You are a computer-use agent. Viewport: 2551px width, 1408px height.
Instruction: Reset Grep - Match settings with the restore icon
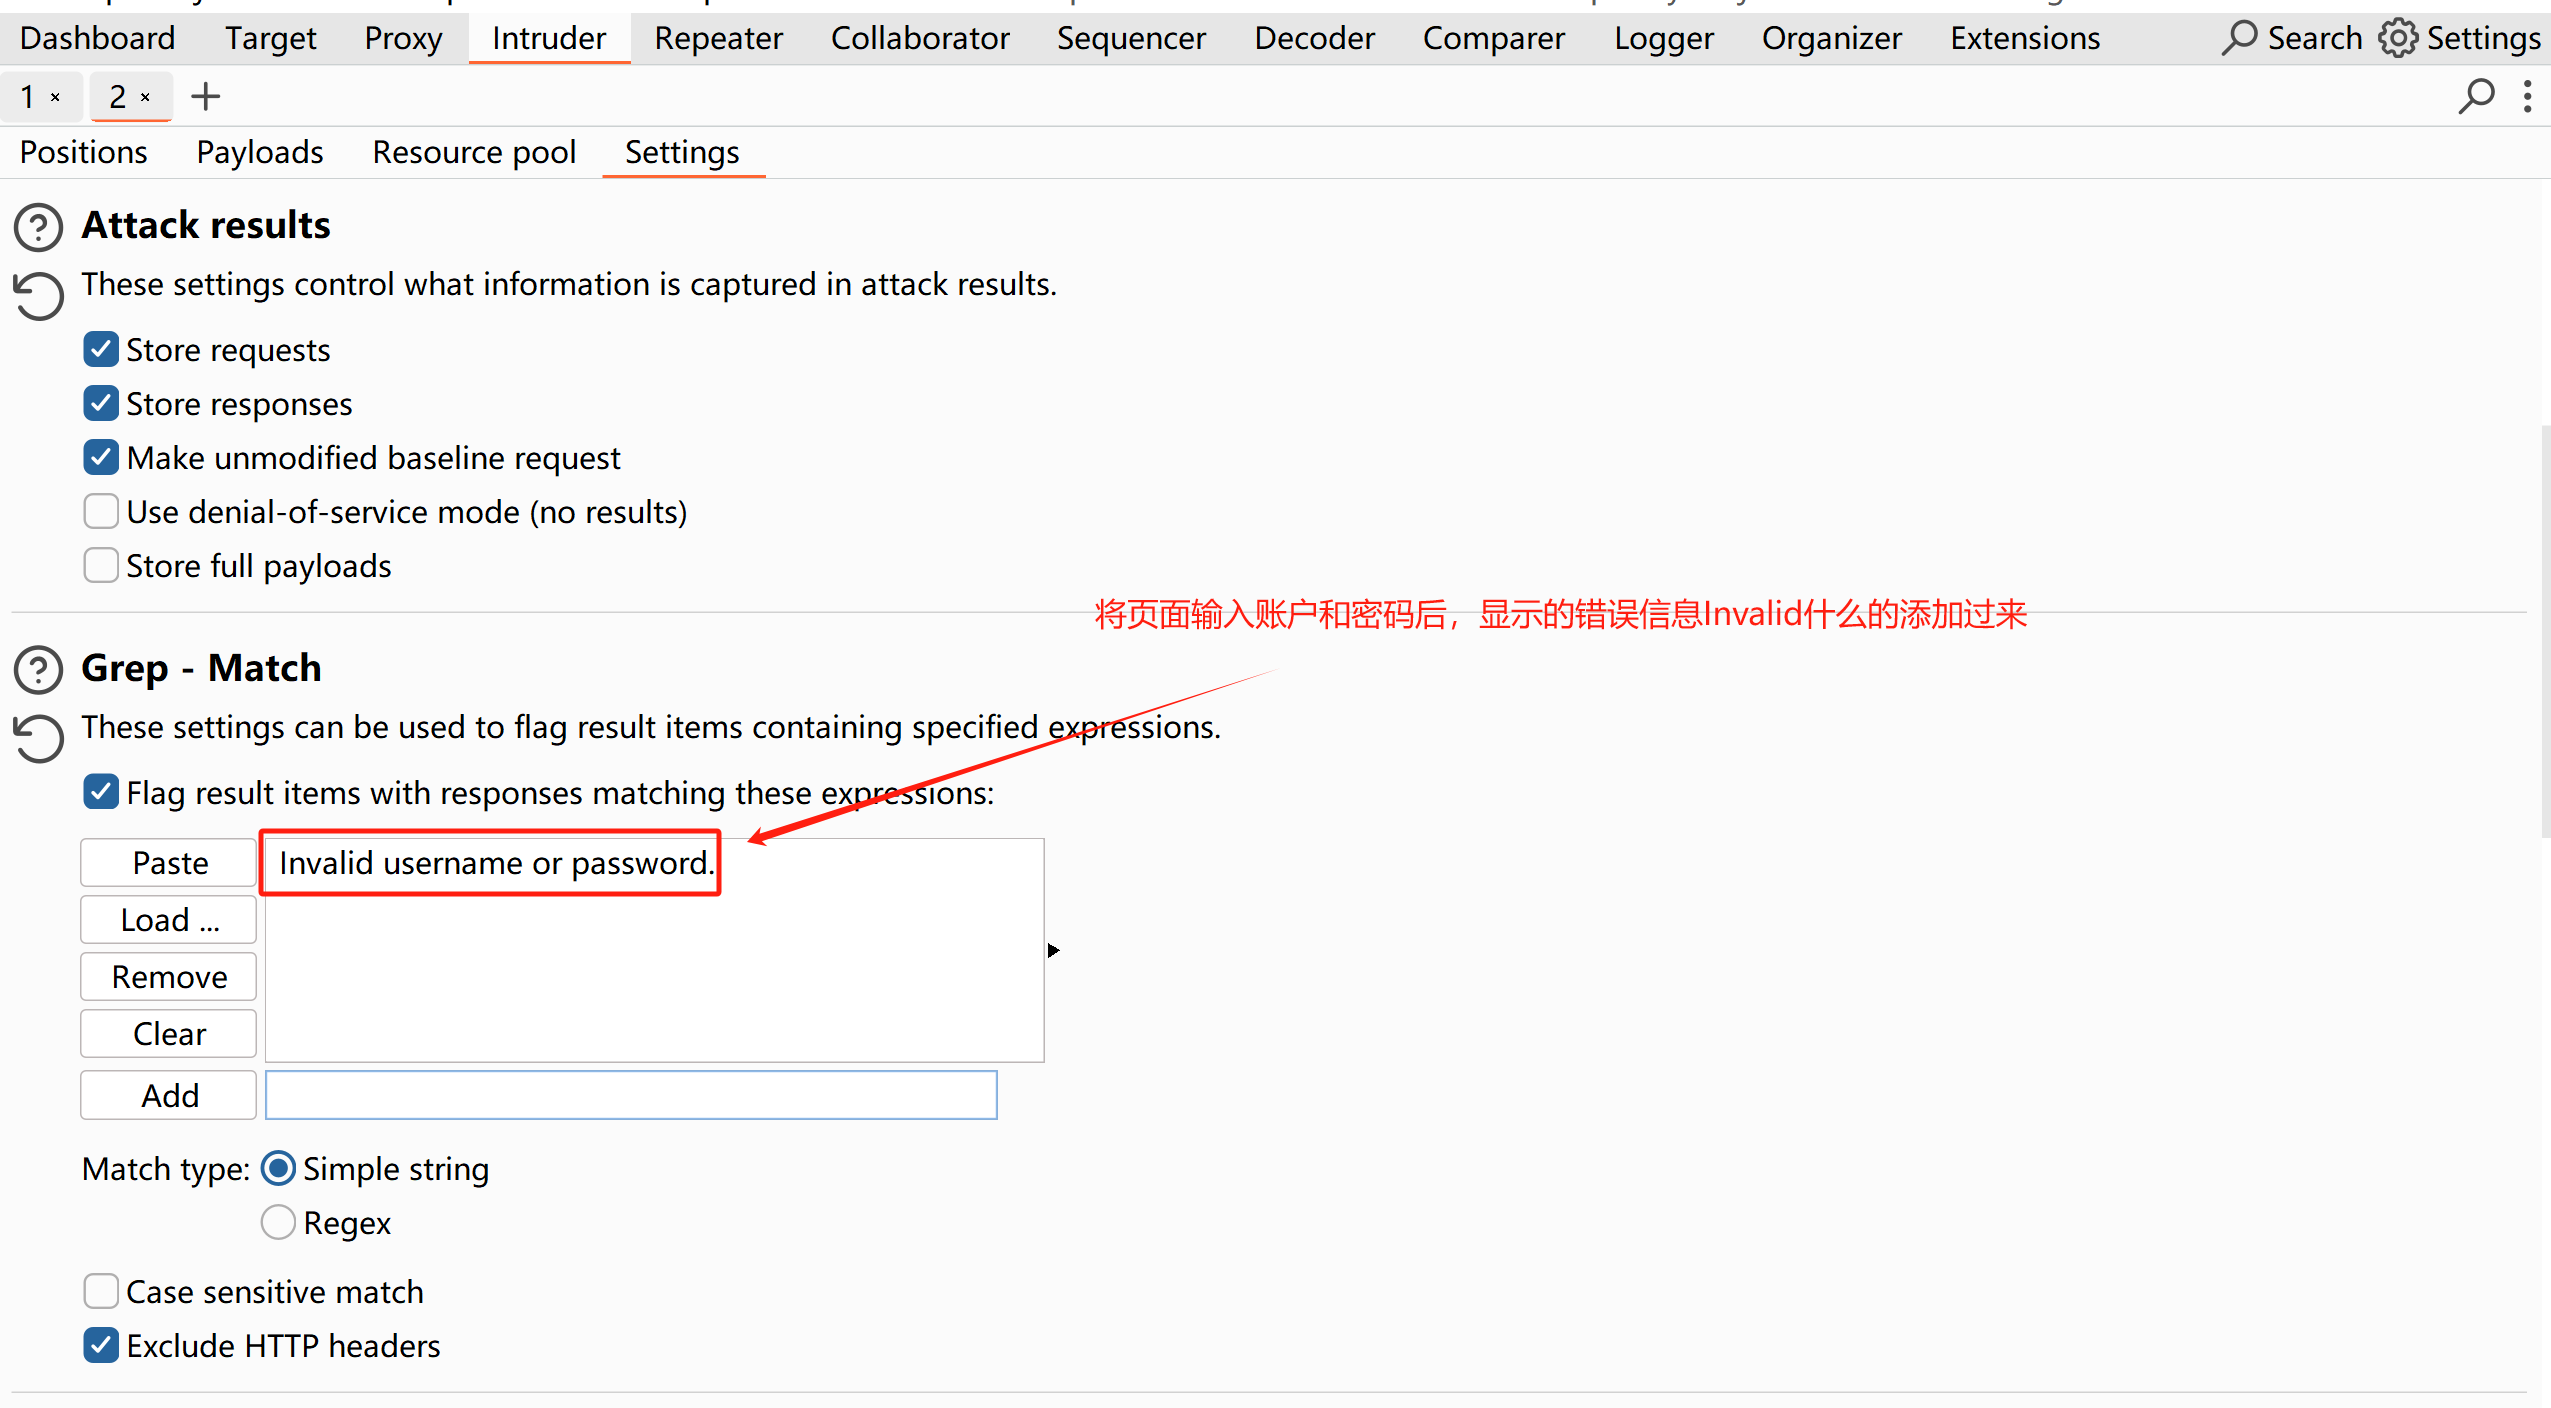(39, 739)
